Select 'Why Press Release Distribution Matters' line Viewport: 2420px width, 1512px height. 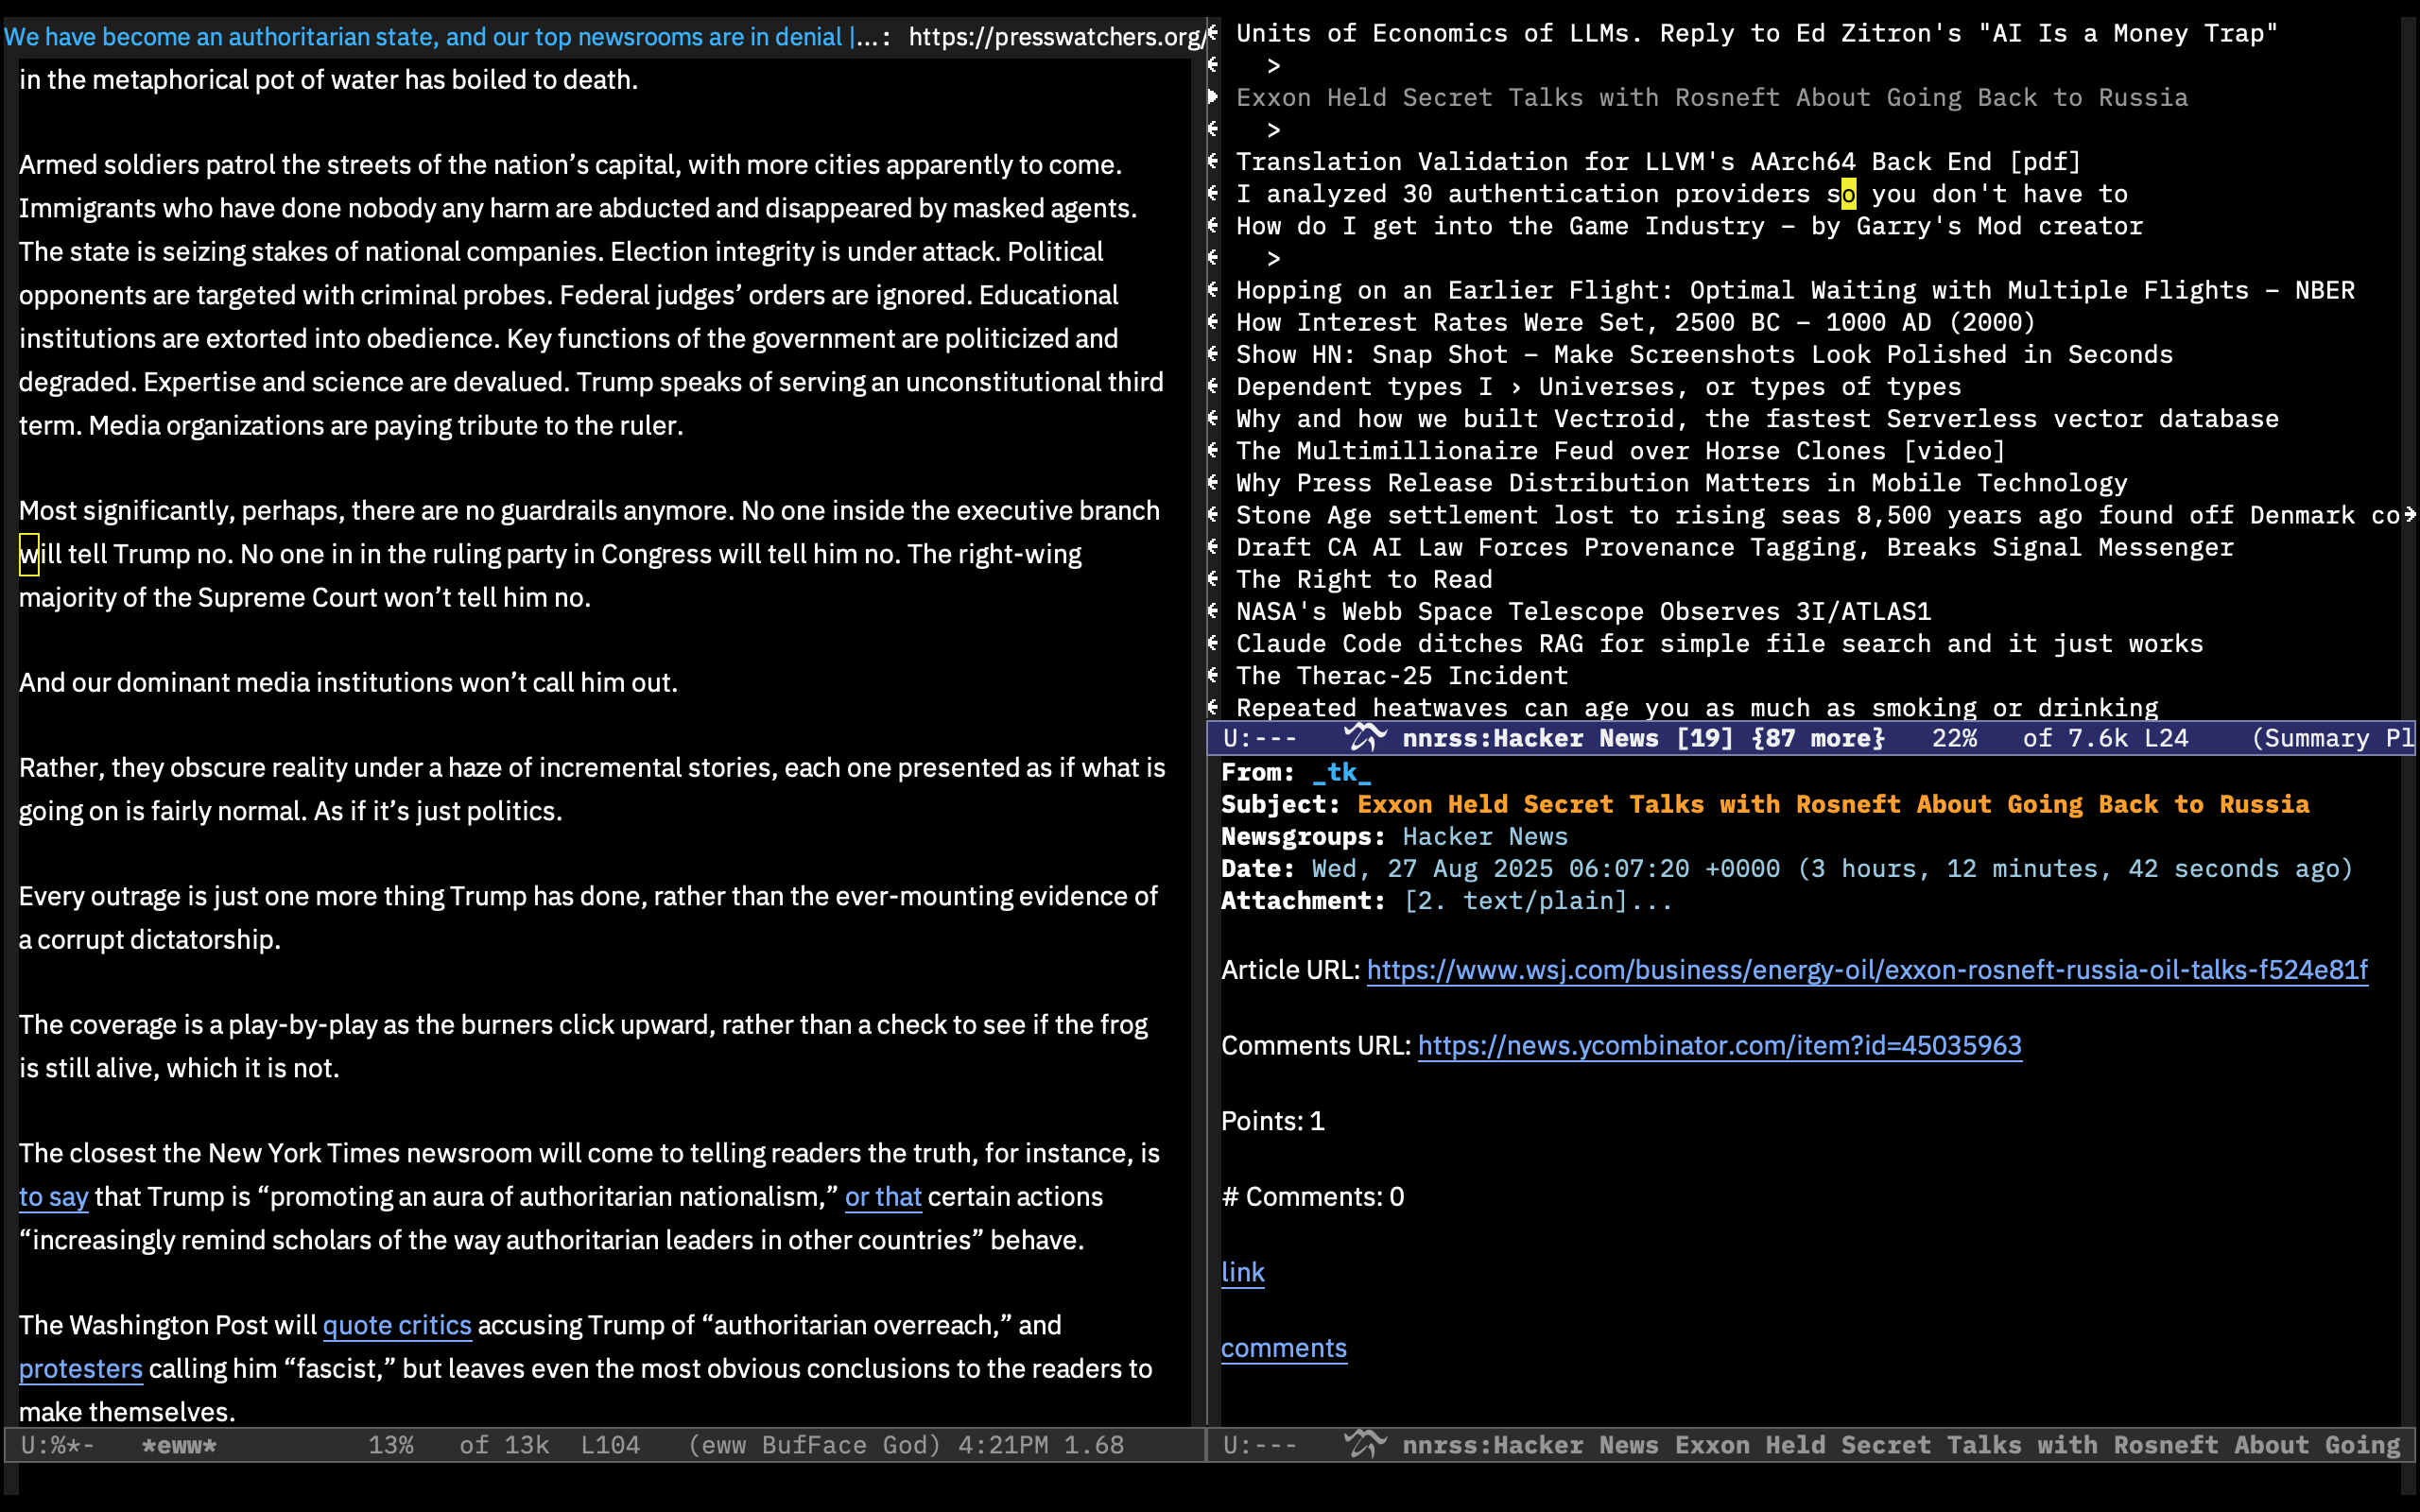pos(1681,482)
